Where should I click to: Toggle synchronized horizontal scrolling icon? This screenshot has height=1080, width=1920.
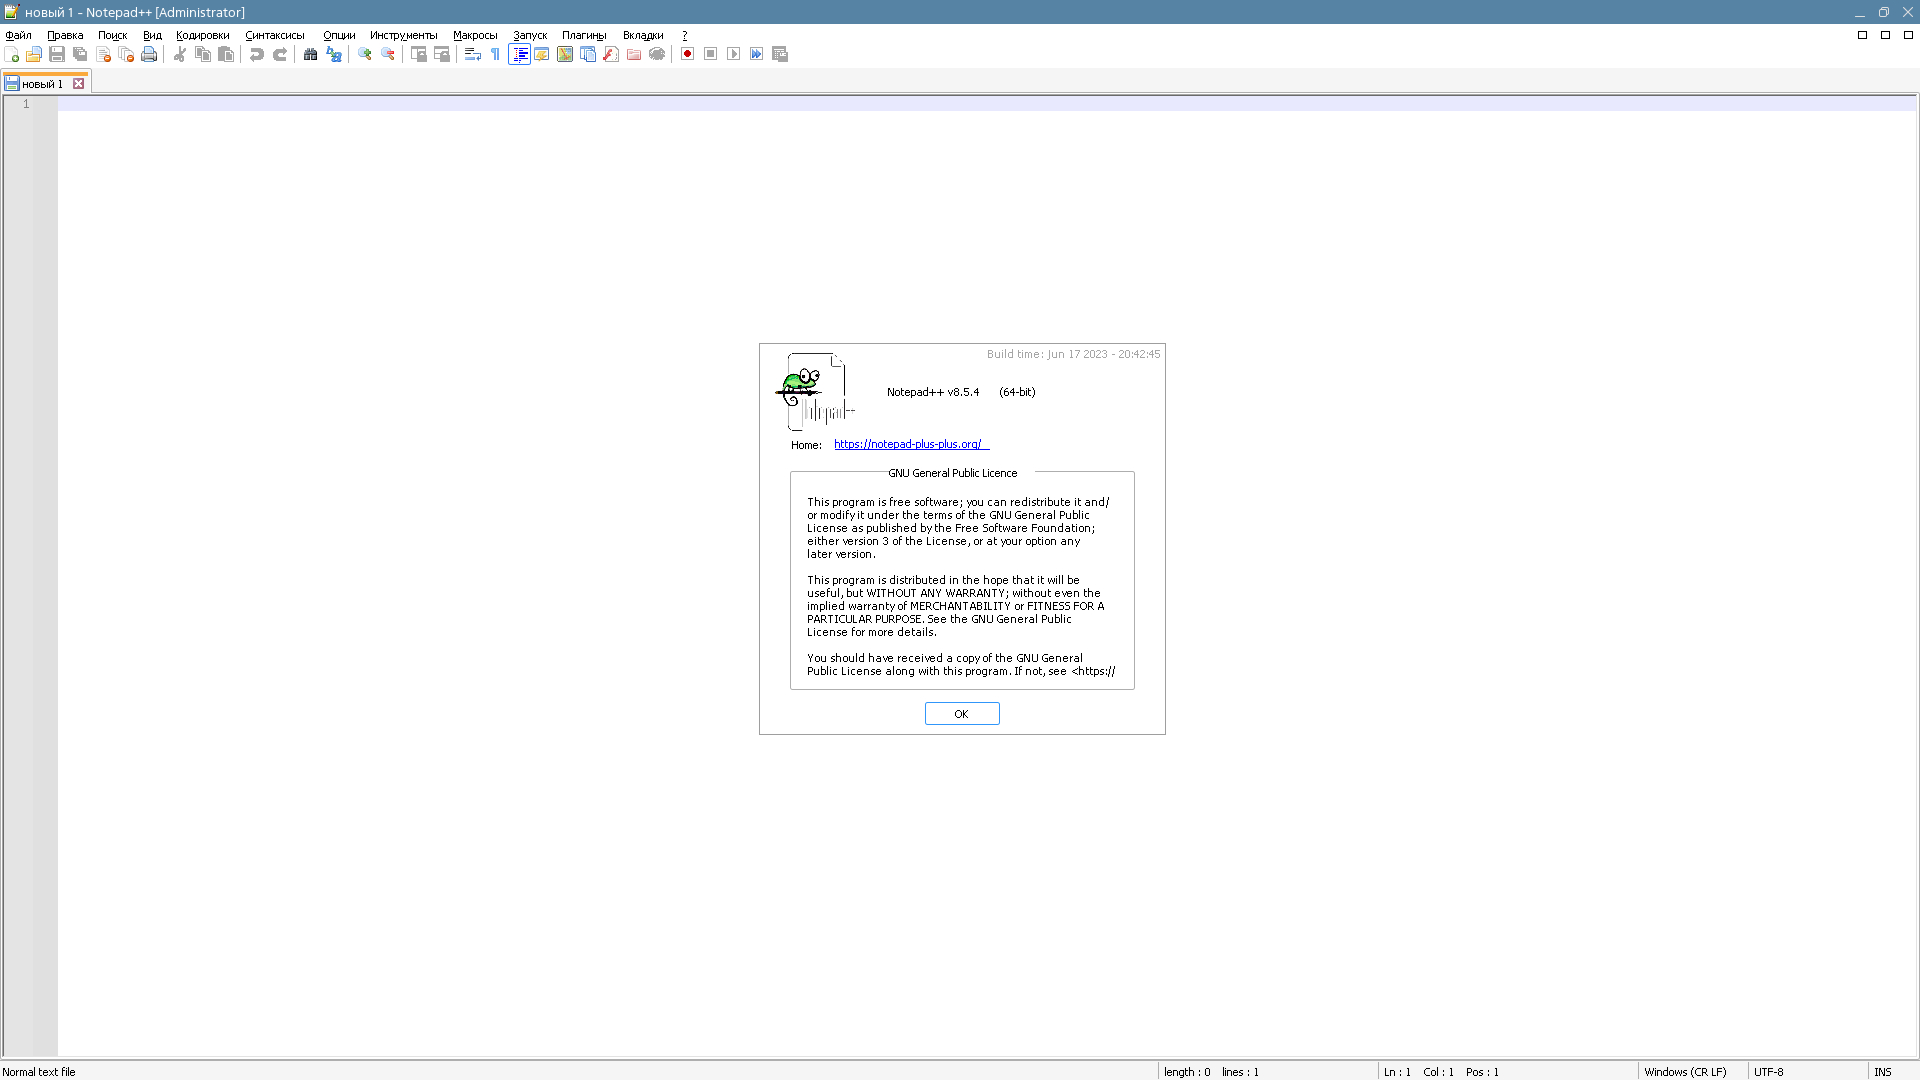pos(442,54)
